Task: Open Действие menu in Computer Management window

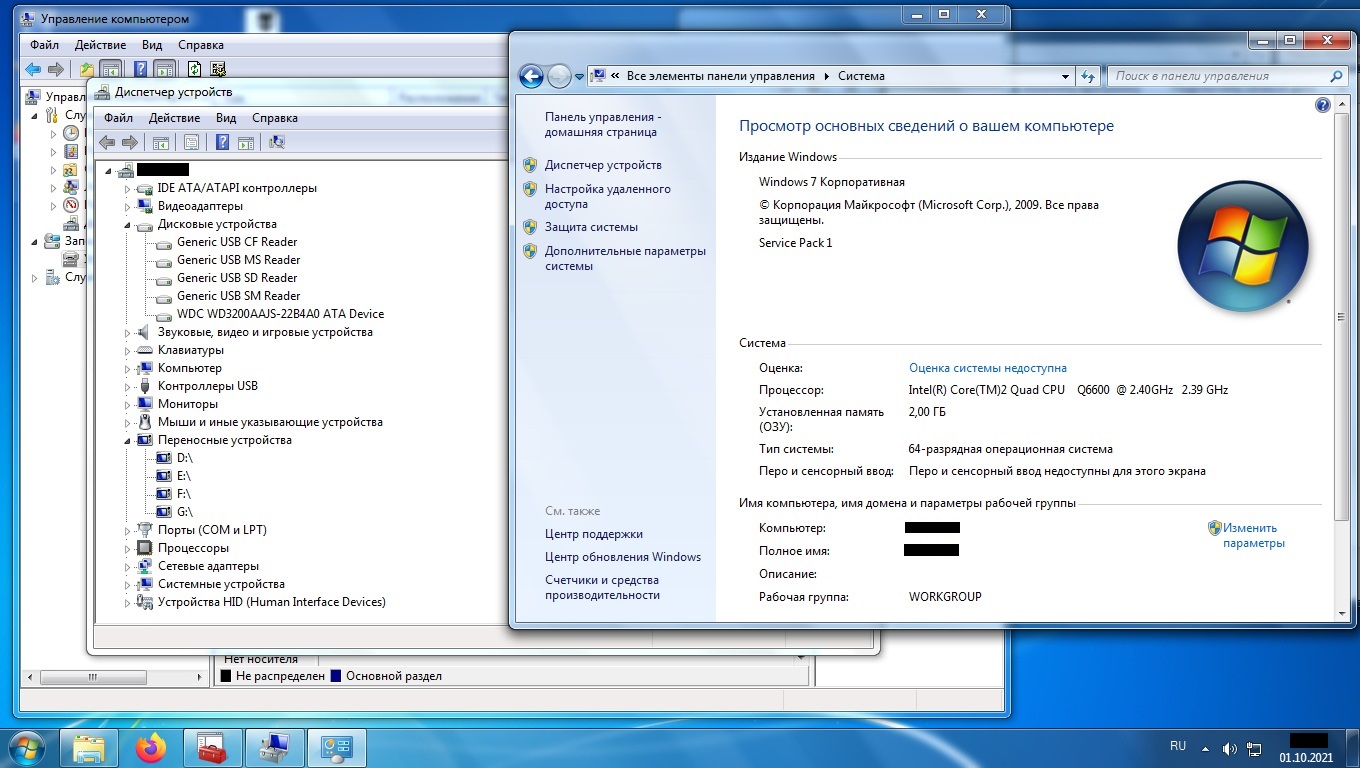Action: pyautogui.click(x=100, y=45)
